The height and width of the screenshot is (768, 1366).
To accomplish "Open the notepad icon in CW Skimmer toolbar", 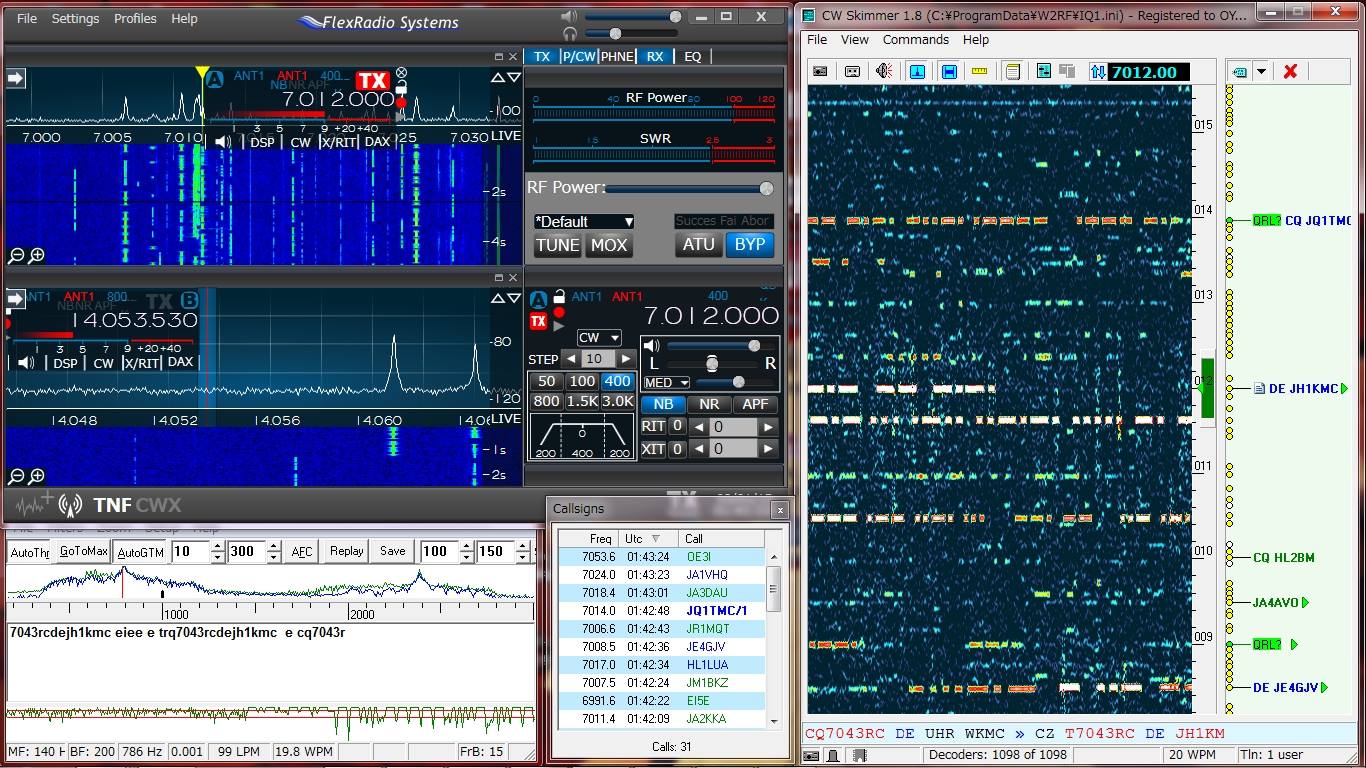I will pos(1012,71).
